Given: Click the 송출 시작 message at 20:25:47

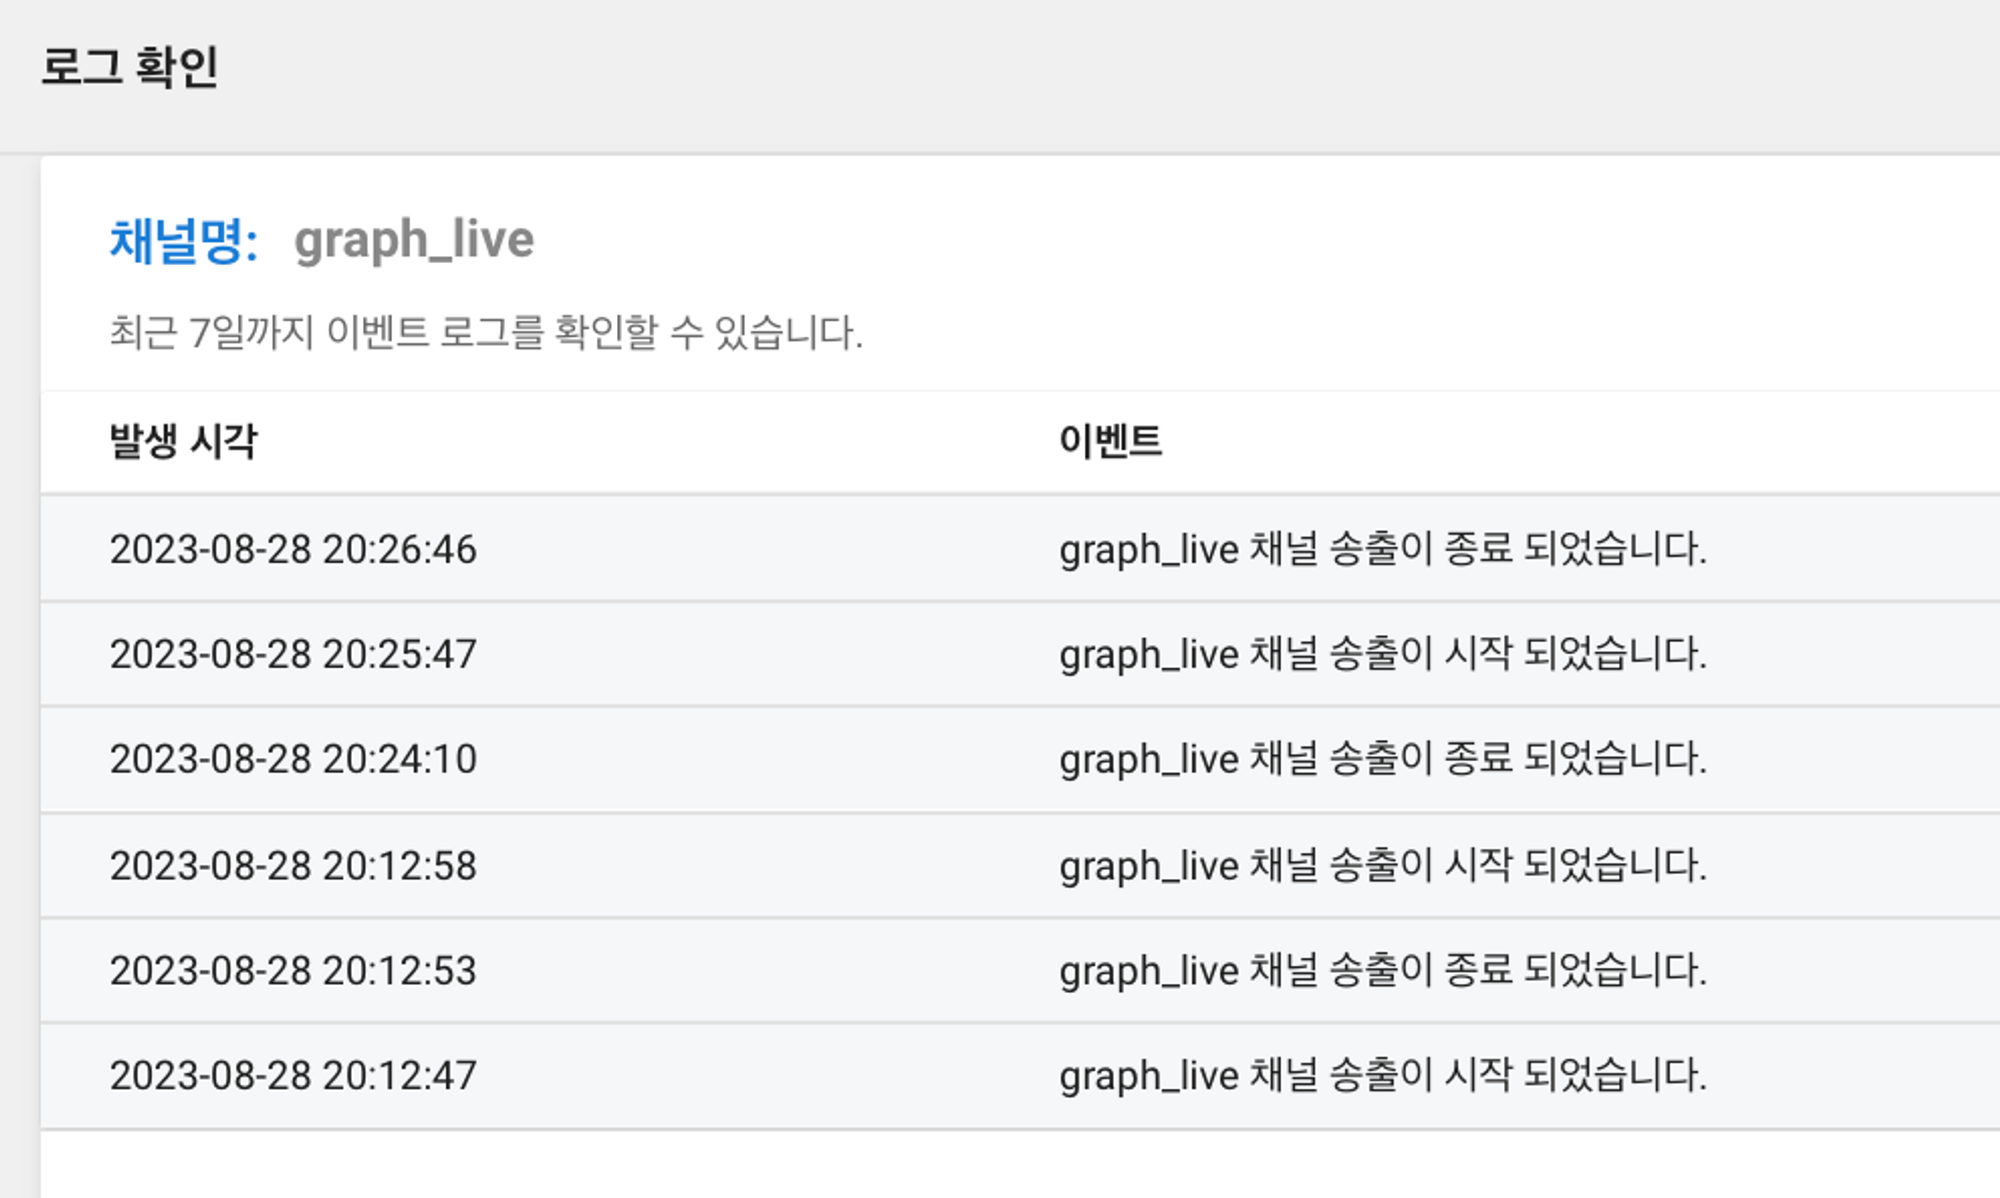Looking at the screenshot, I should (1382, 655).
